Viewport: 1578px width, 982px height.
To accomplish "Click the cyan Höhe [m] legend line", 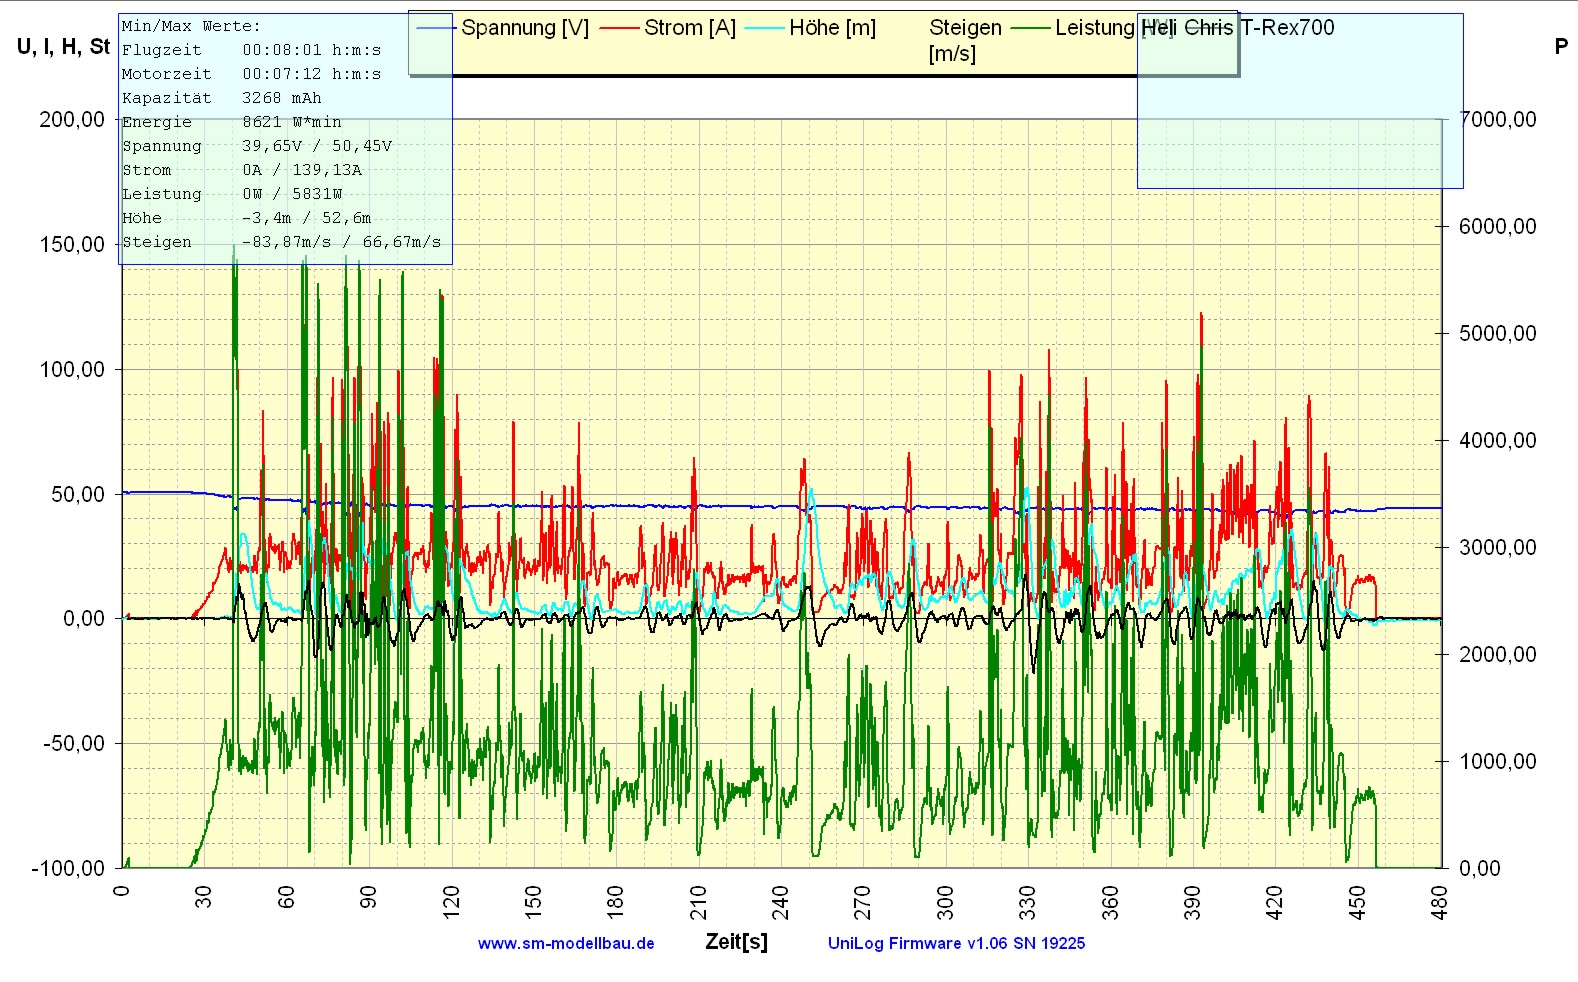I will [765, 28].
